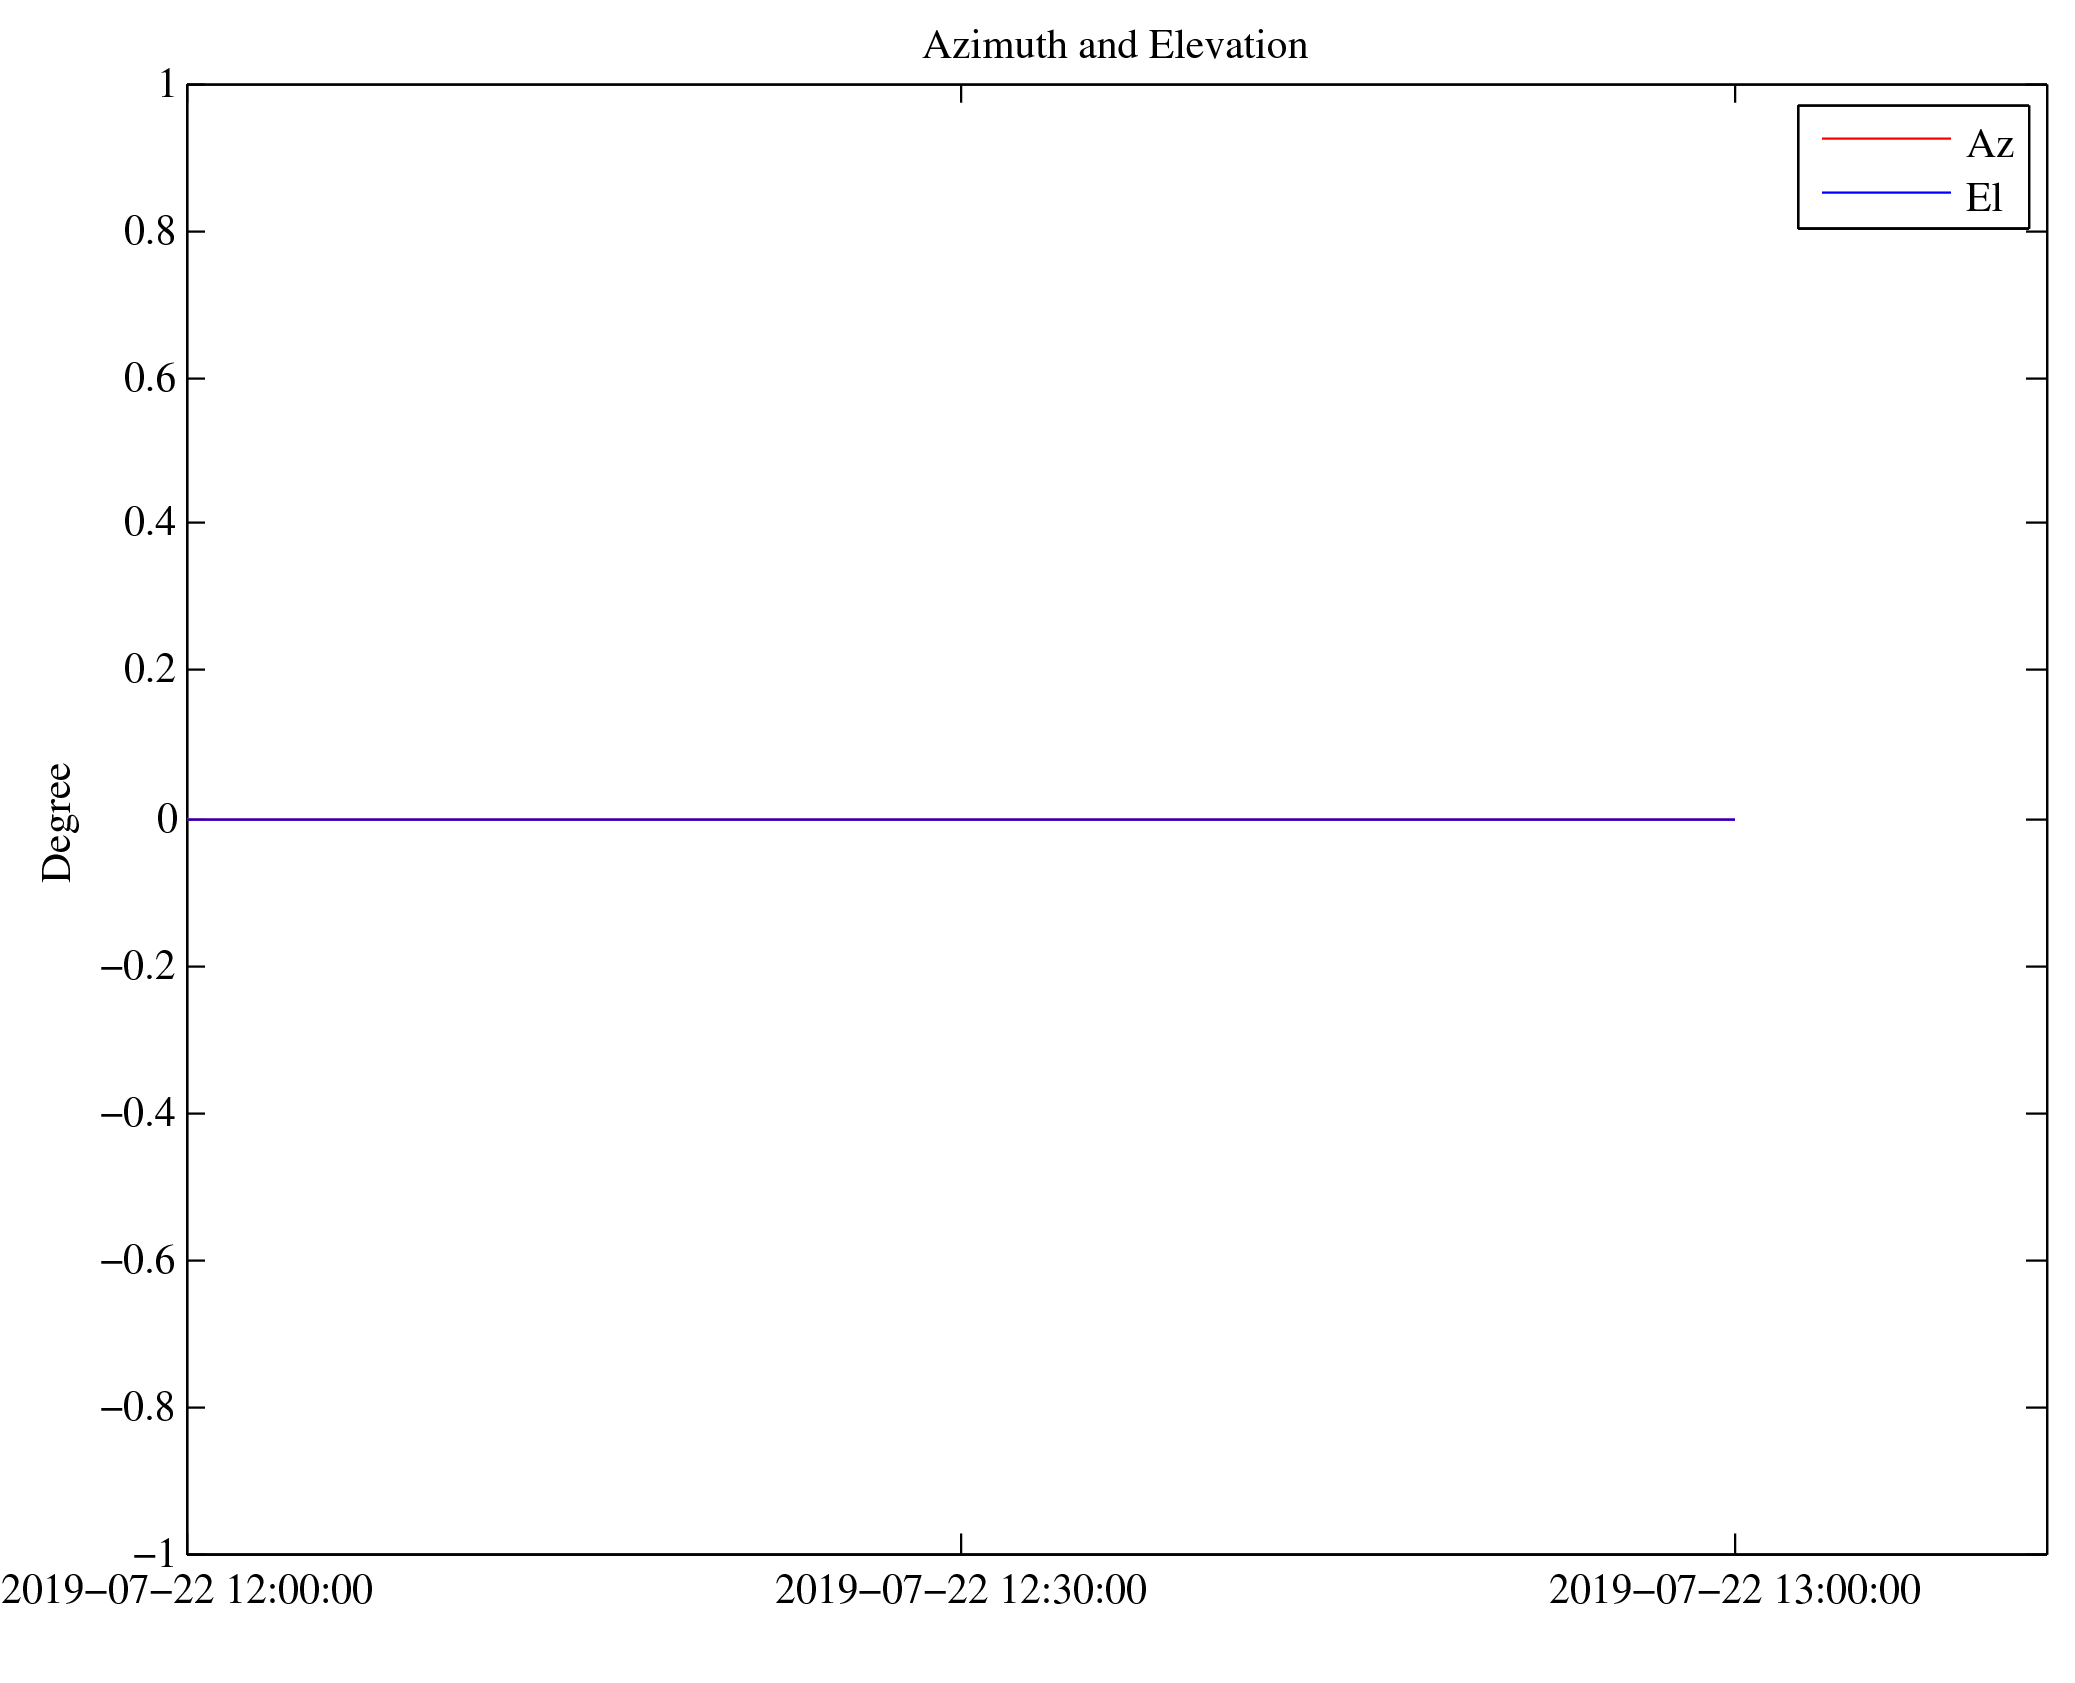2075x1683 pixels.
Task: Click the '2019-07-22 13:00:00' x-axis label
Action: 1734,1590
